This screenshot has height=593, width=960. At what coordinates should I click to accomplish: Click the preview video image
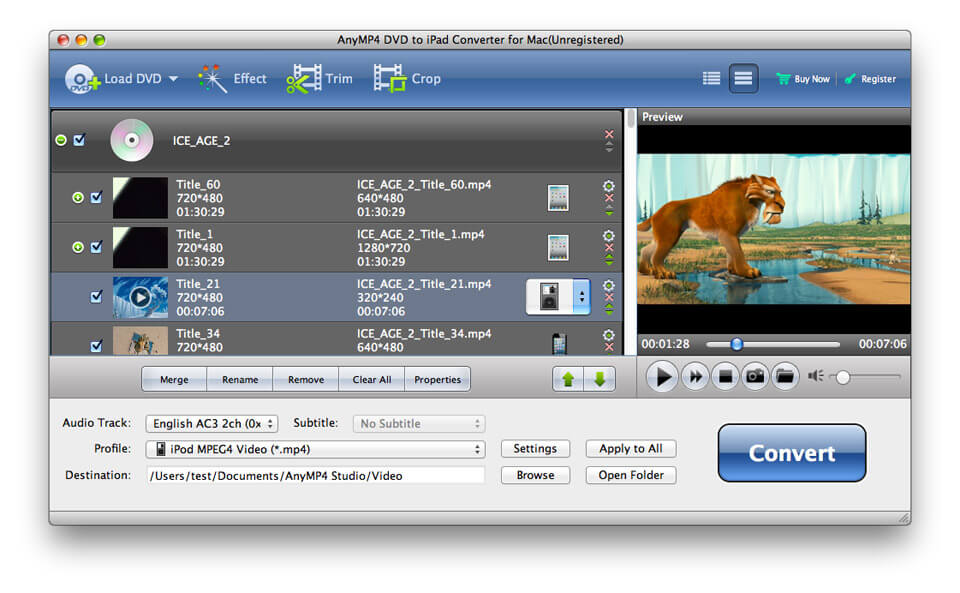773,229
